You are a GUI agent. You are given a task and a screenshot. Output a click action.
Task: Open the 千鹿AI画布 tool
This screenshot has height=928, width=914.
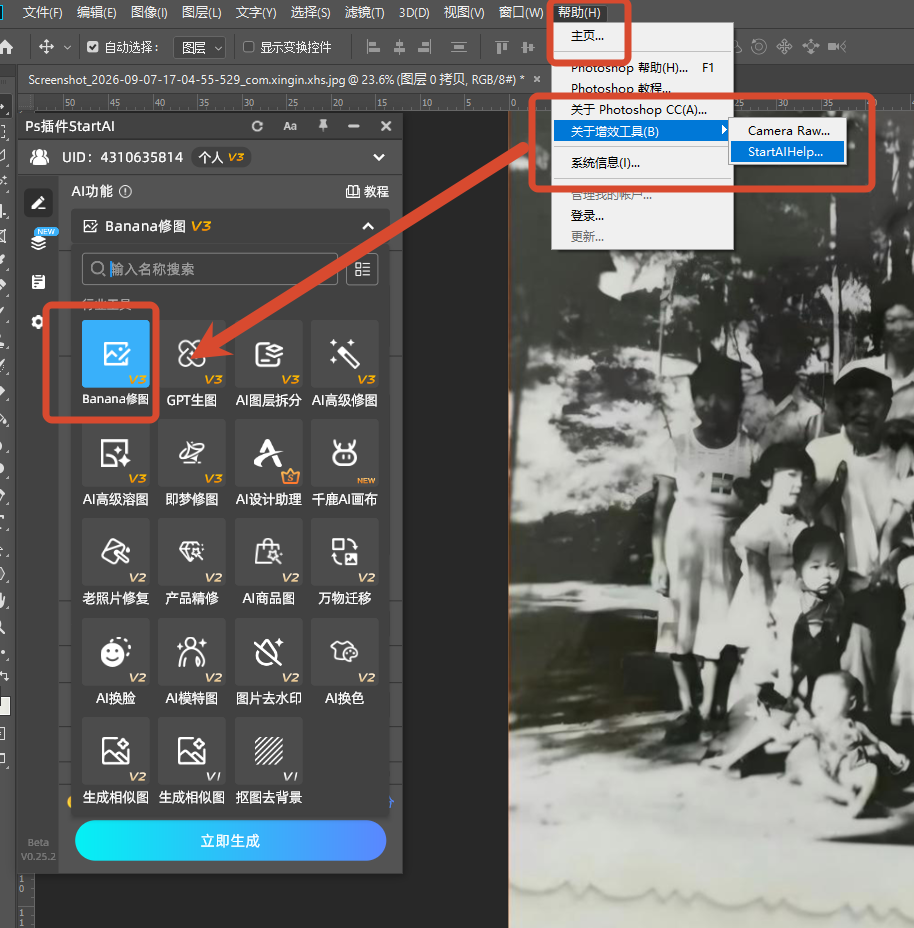click(x=345, y=462)
